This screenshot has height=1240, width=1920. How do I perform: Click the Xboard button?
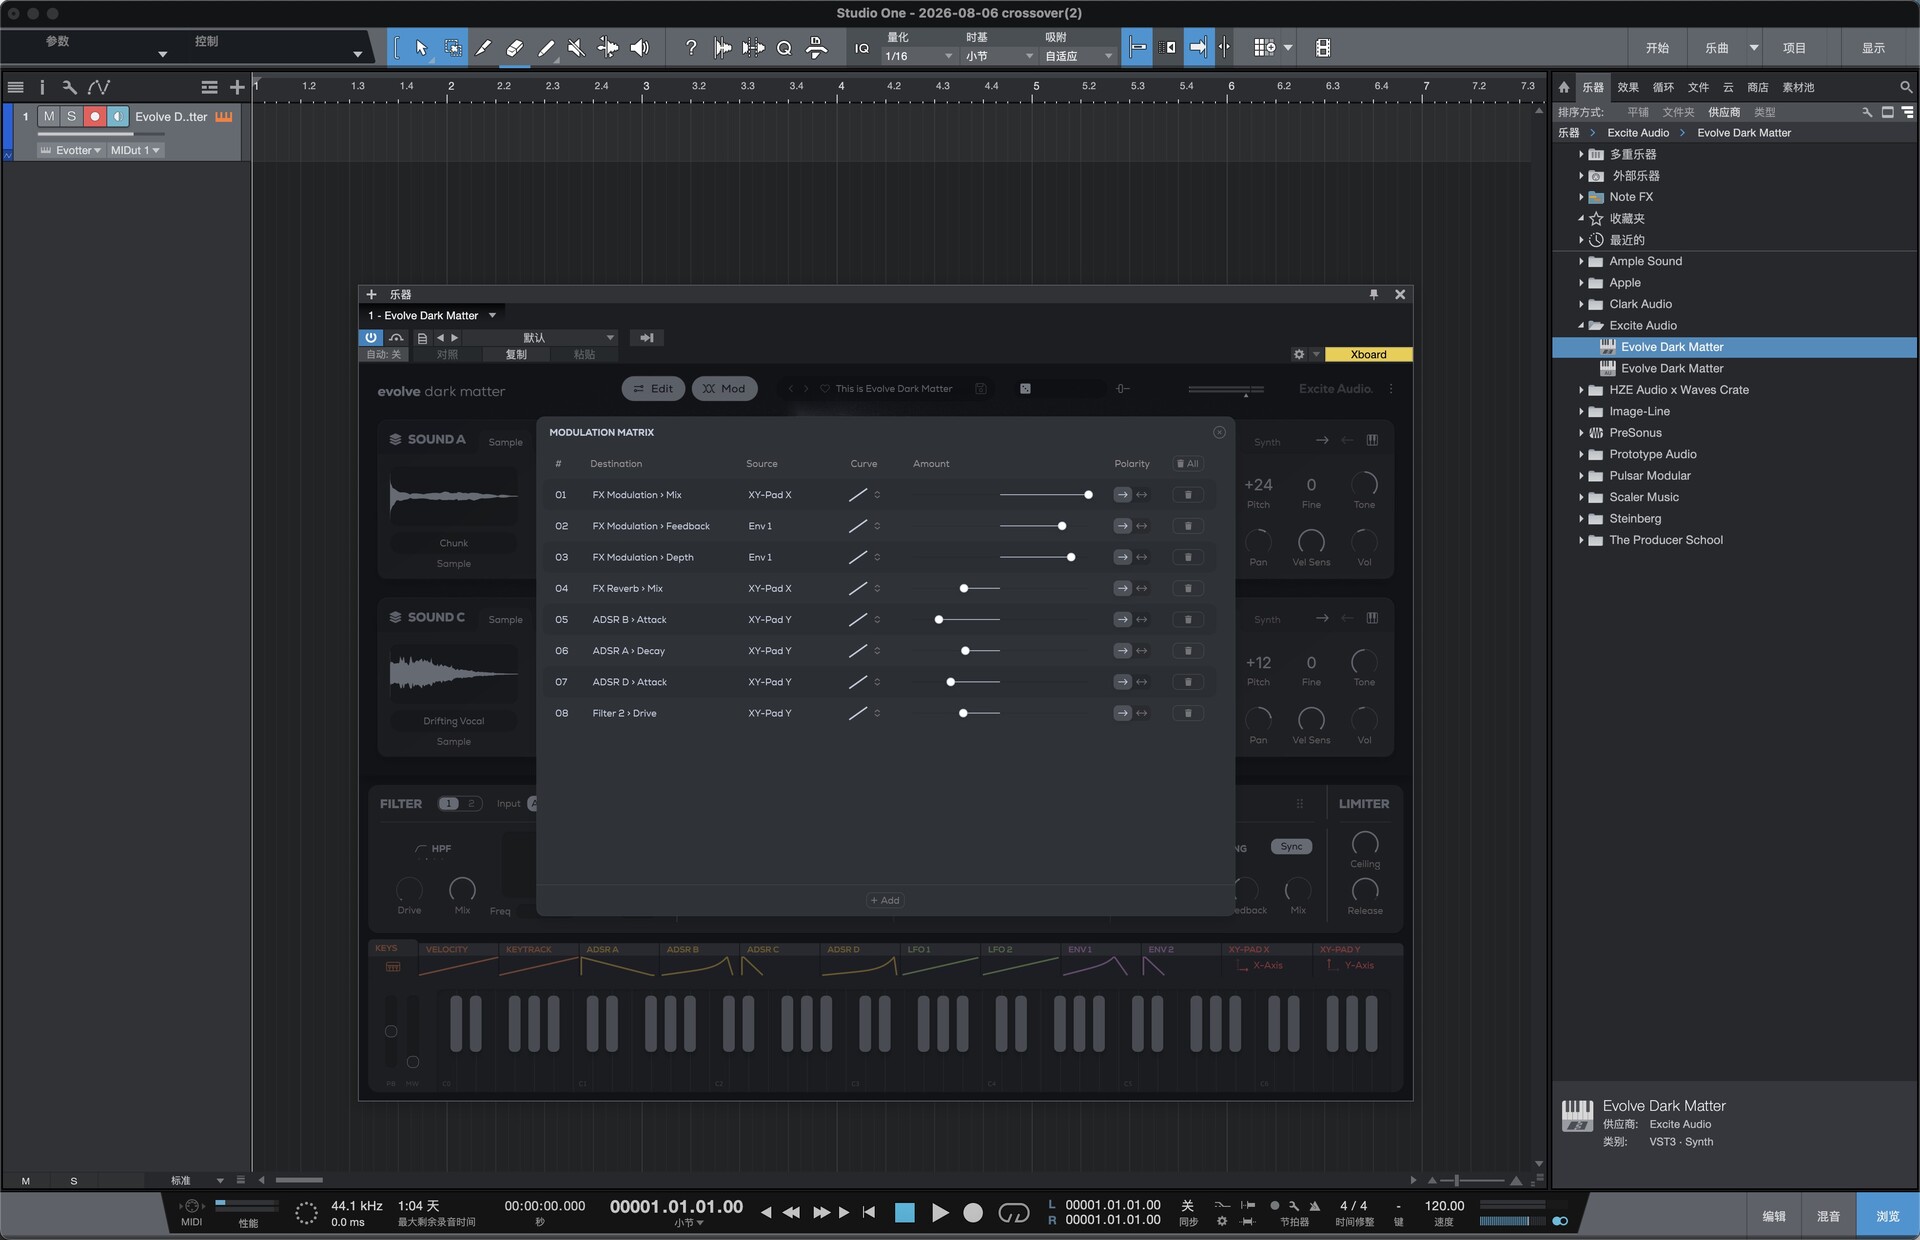coord(1368,354)
